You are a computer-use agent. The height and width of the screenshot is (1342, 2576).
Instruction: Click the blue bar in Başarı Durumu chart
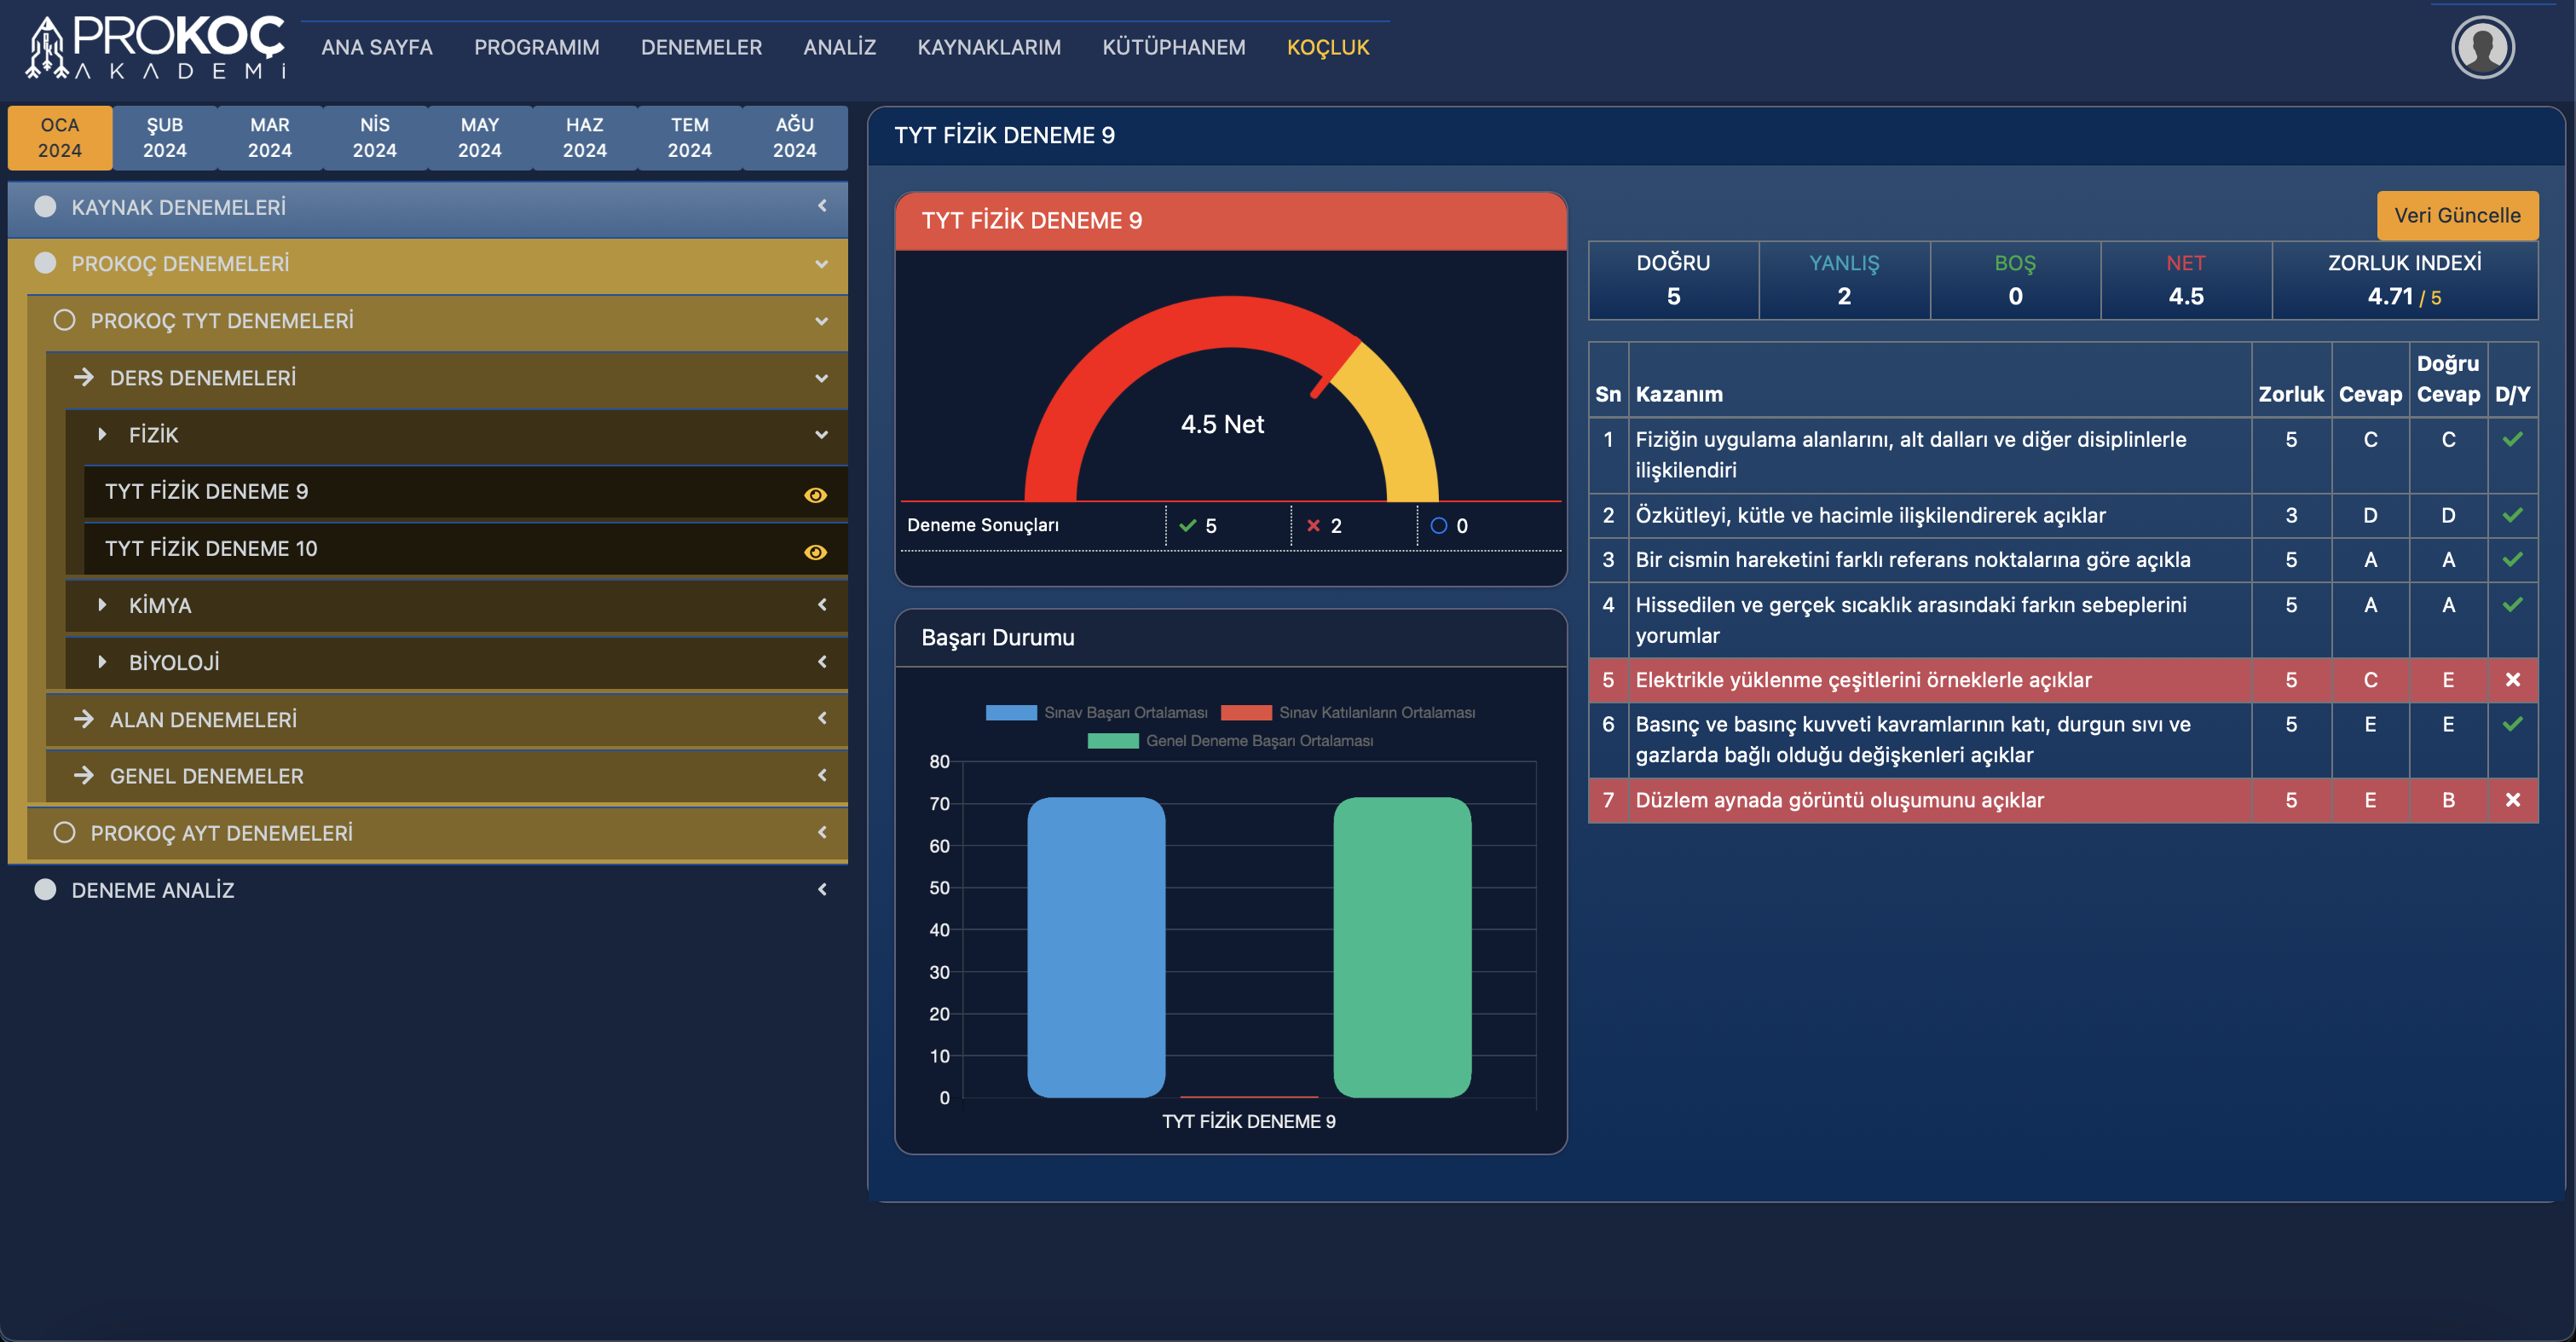click(x=1096, y=946)
